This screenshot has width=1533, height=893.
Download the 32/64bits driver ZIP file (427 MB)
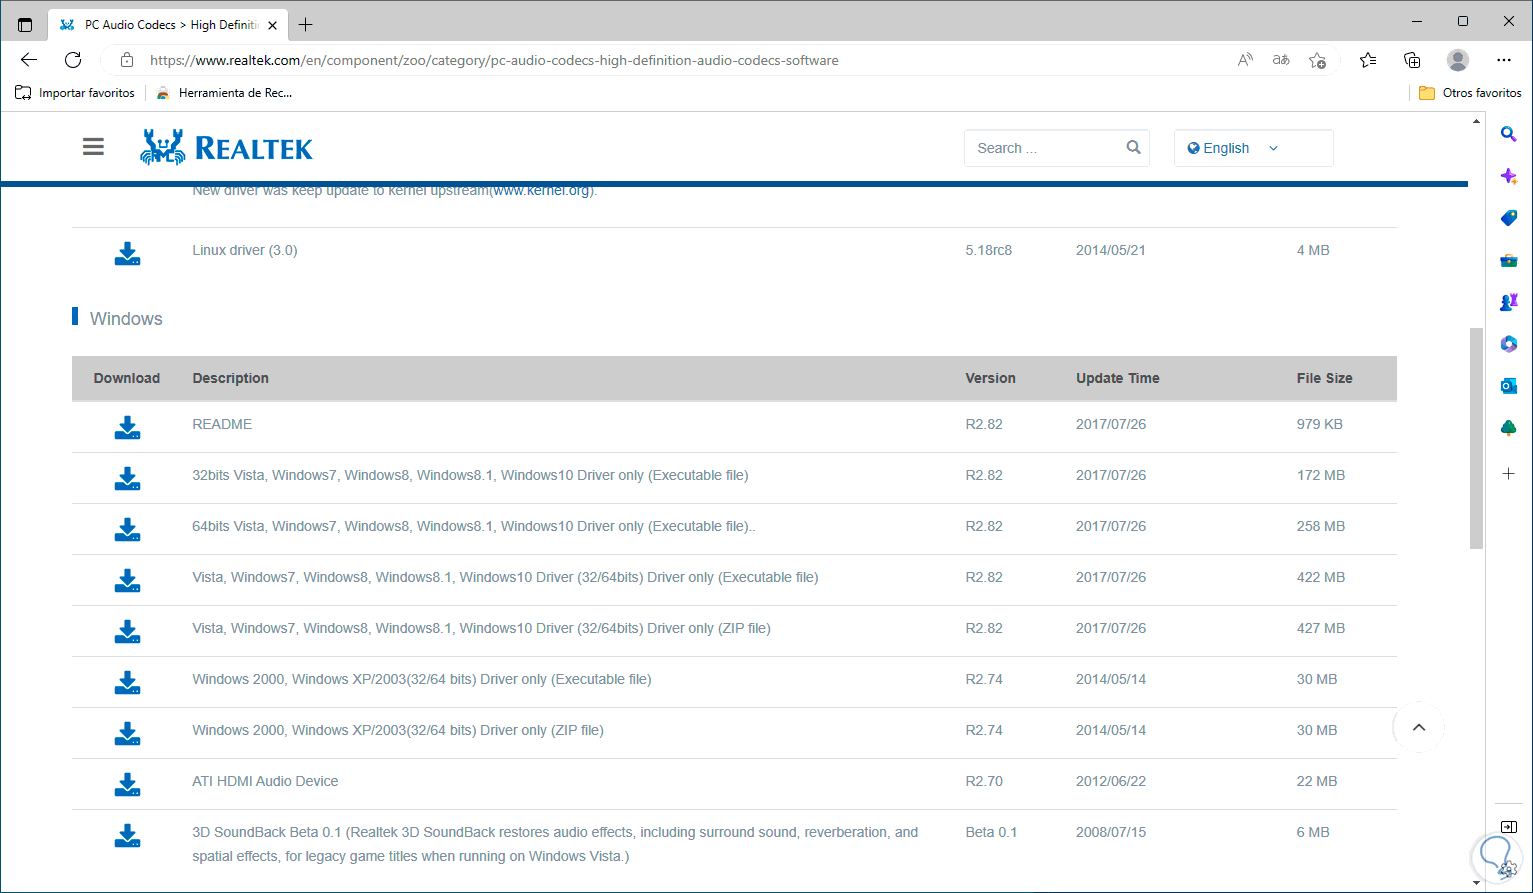[x=127, y=632]
